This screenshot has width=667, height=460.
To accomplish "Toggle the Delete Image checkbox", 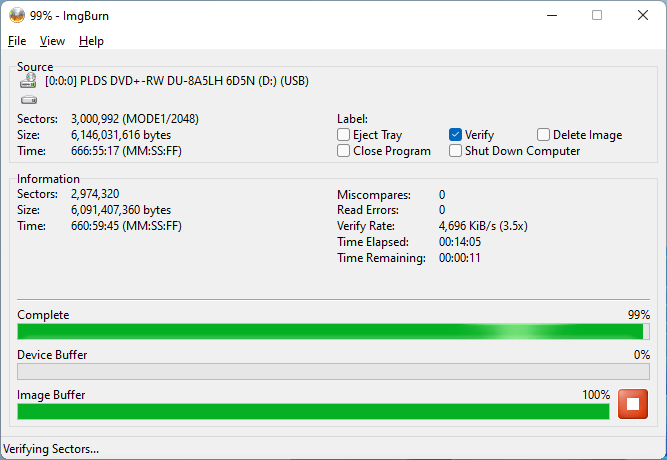I will coord(543,135).
